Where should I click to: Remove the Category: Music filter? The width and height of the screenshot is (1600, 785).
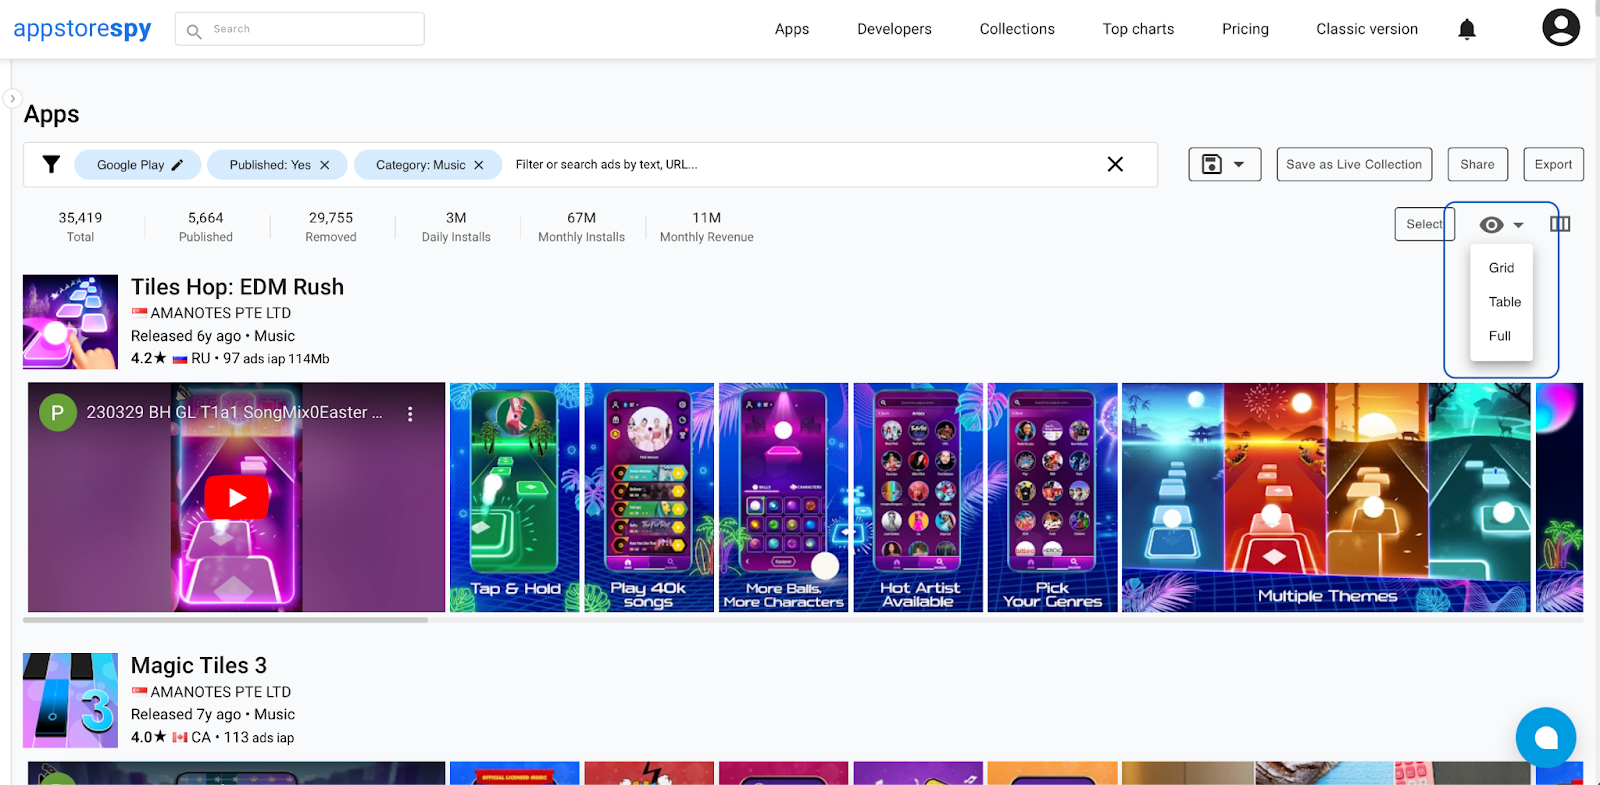[x=479, y=165]
